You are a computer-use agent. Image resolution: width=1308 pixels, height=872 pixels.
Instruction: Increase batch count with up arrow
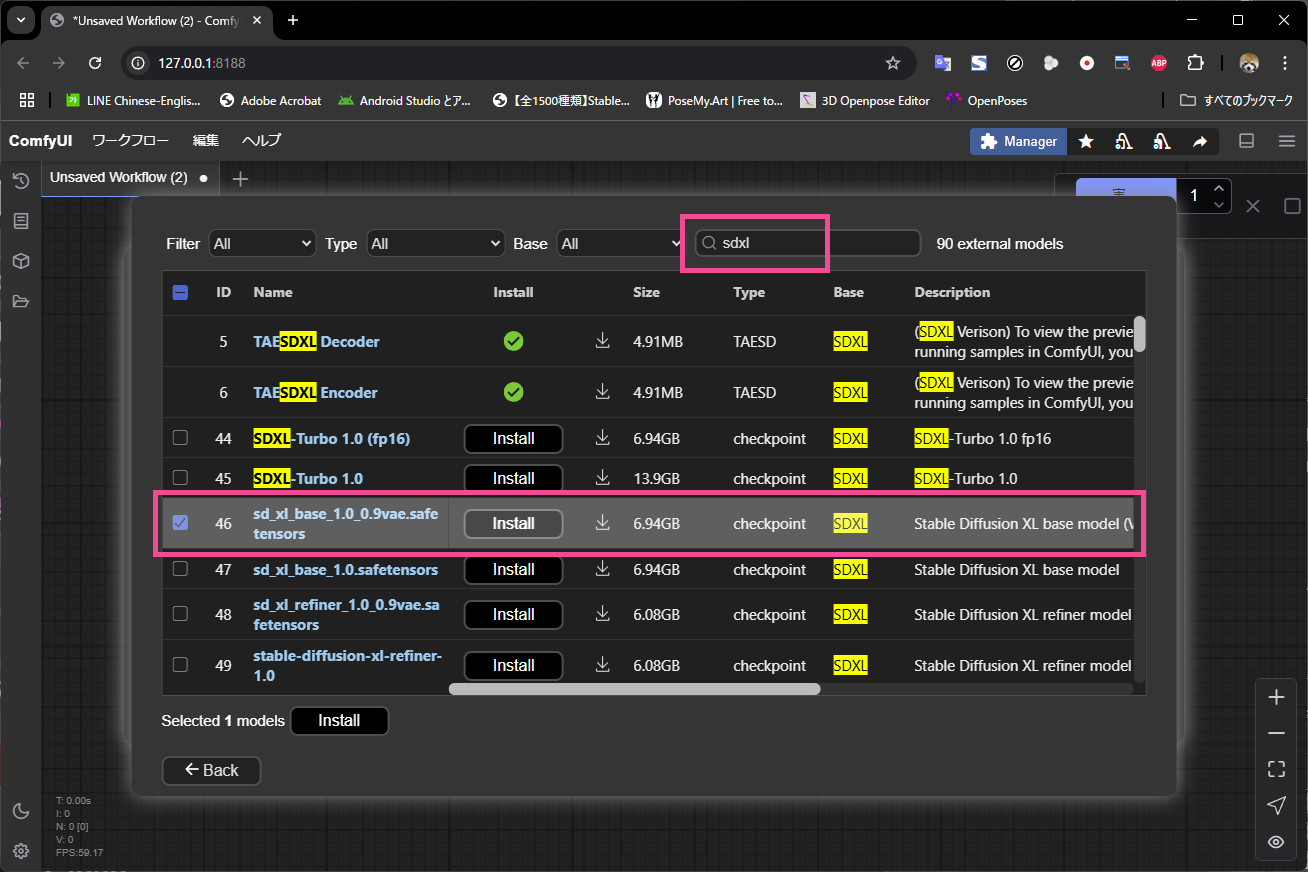coord(1218,187)
